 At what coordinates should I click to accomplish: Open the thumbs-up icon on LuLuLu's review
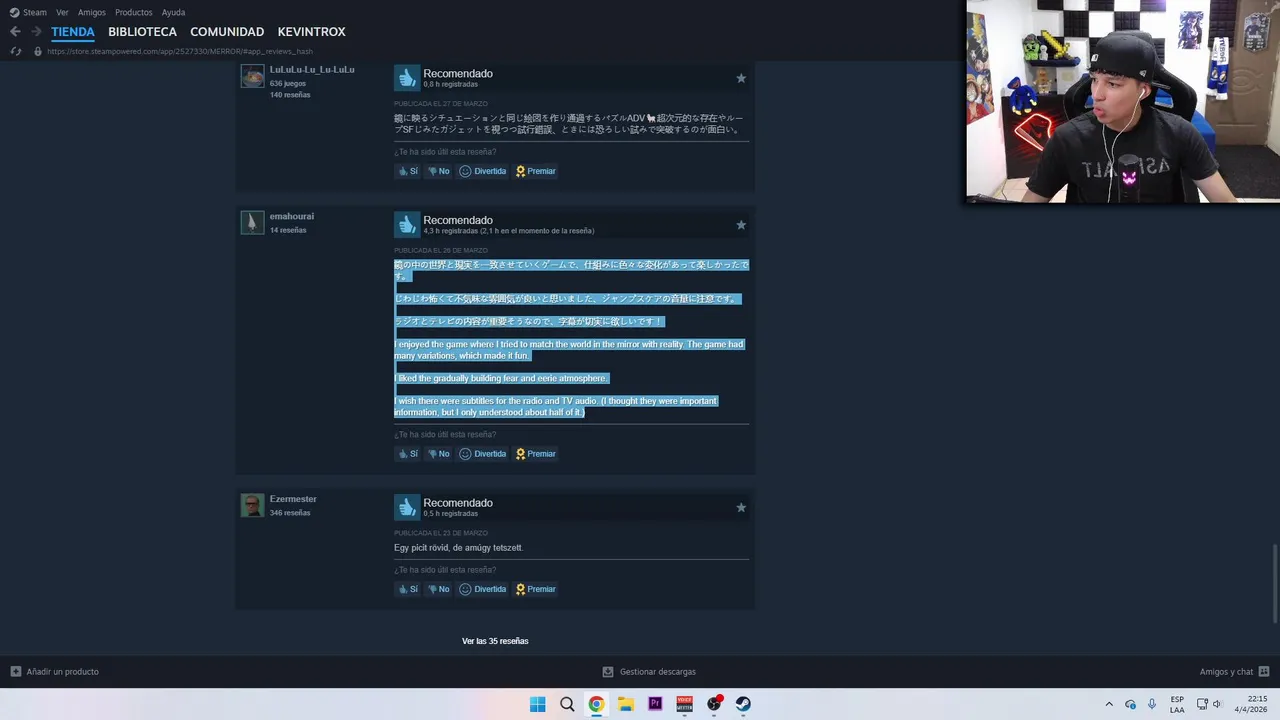[x=406, y=78]
